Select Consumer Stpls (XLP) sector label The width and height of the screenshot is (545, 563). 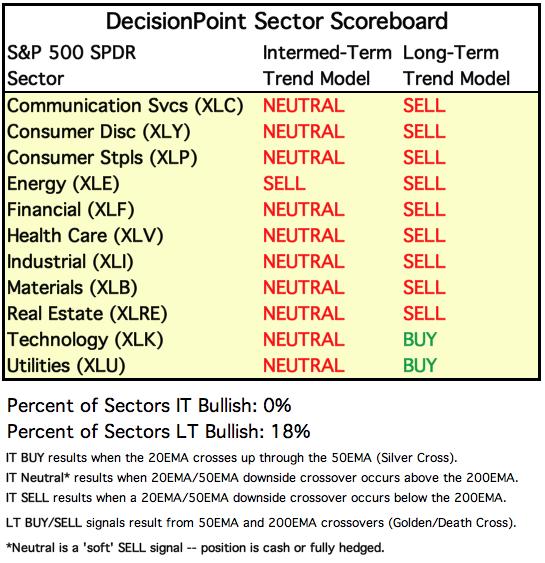(102, 158)
